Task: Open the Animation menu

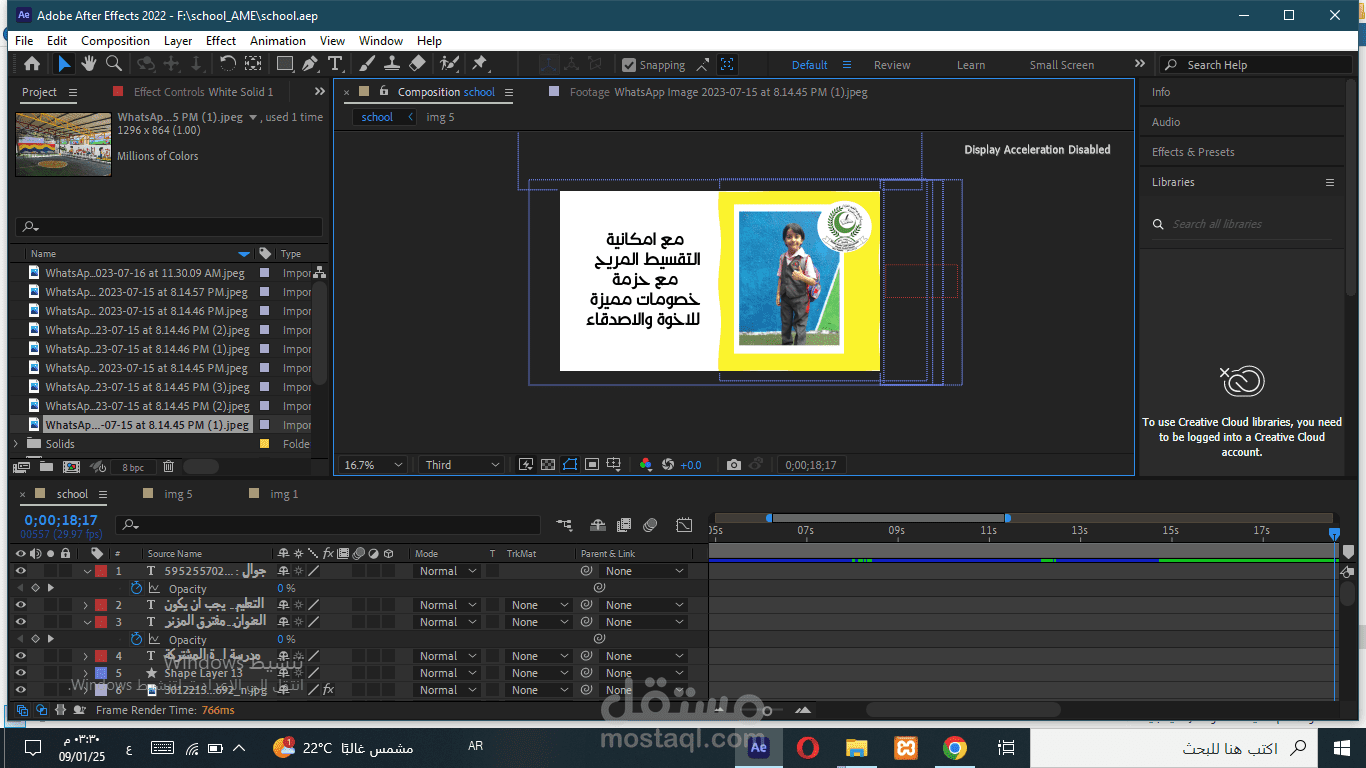Action: point(278,41)
